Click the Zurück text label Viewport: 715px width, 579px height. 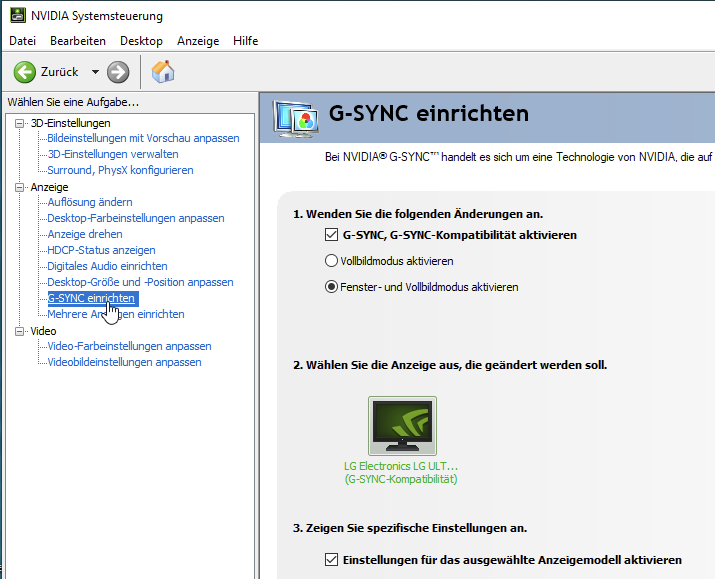(60, 72)
